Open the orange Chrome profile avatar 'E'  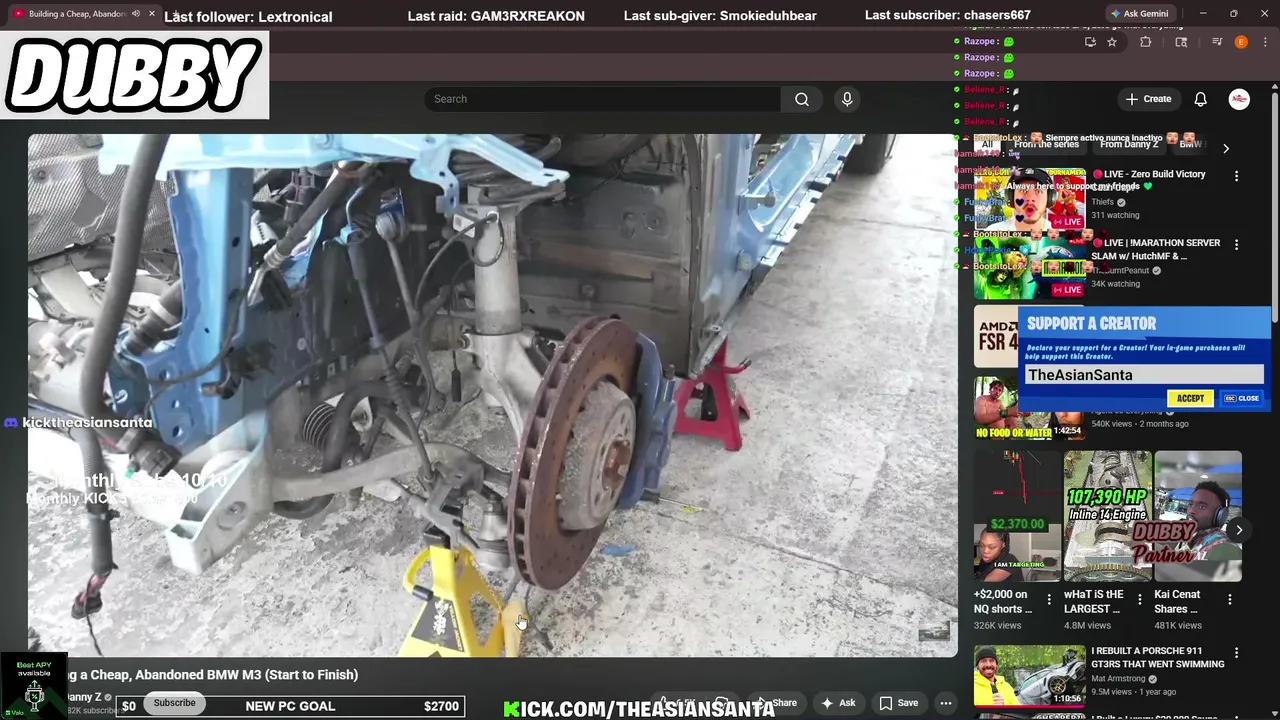(1241, 42)
